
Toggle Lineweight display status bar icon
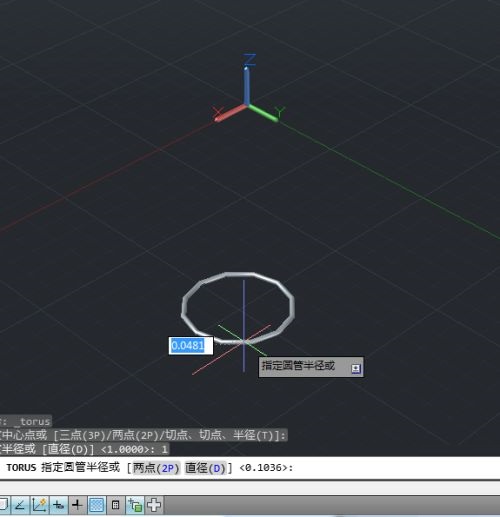point(77,505)
